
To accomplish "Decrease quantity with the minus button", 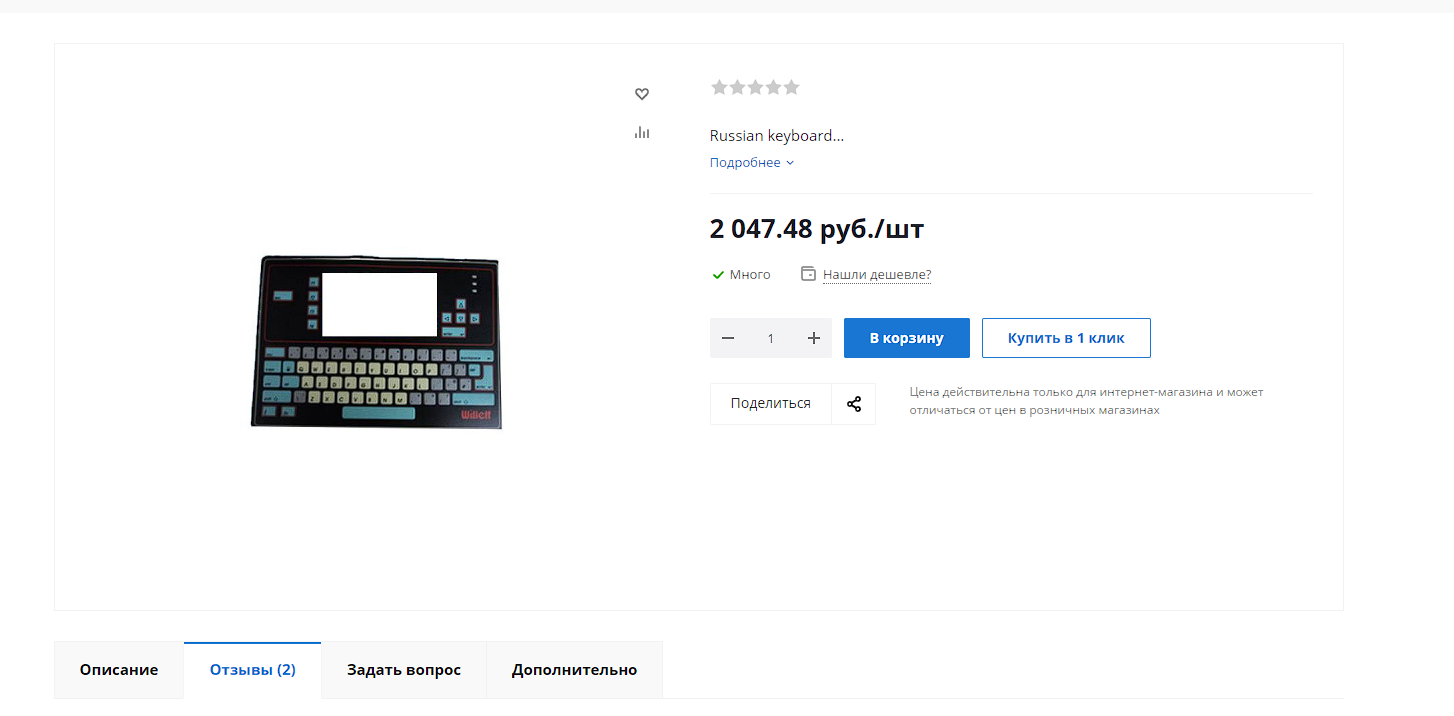I will click(x=728, y=338).
